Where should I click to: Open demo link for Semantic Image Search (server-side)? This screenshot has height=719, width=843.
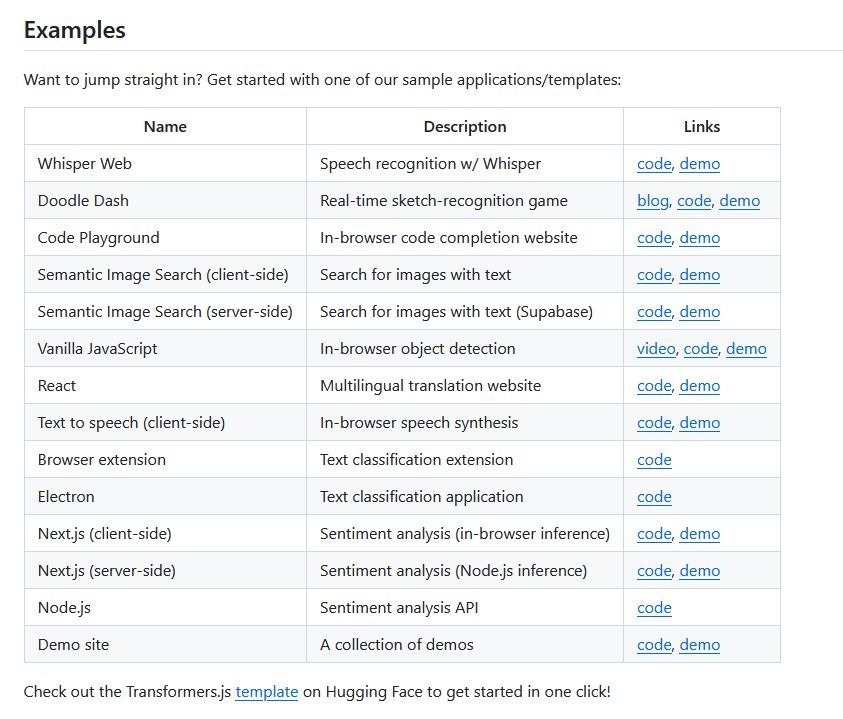(699, 312)
